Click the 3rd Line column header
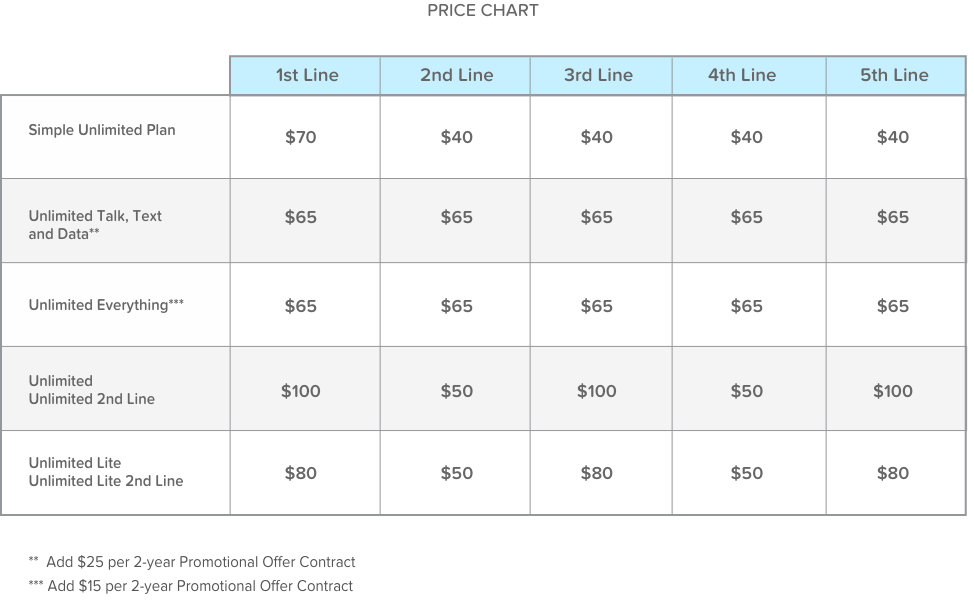 coord(598,75)
